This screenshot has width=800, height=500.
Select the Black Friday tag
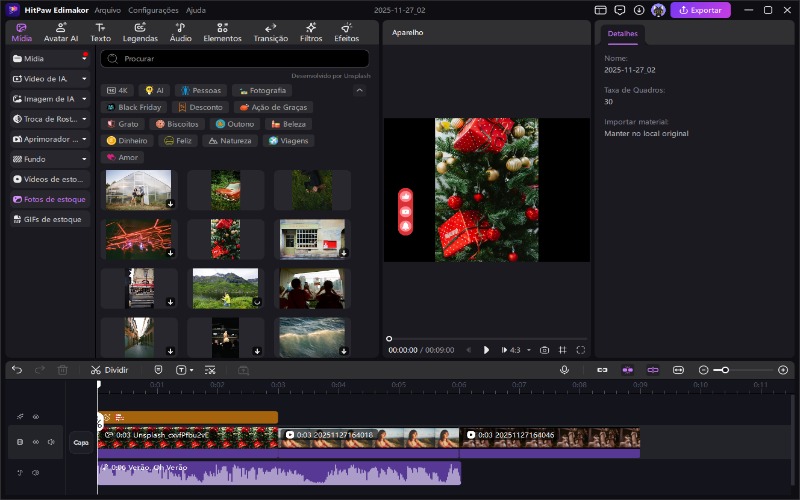pos(134,107)
